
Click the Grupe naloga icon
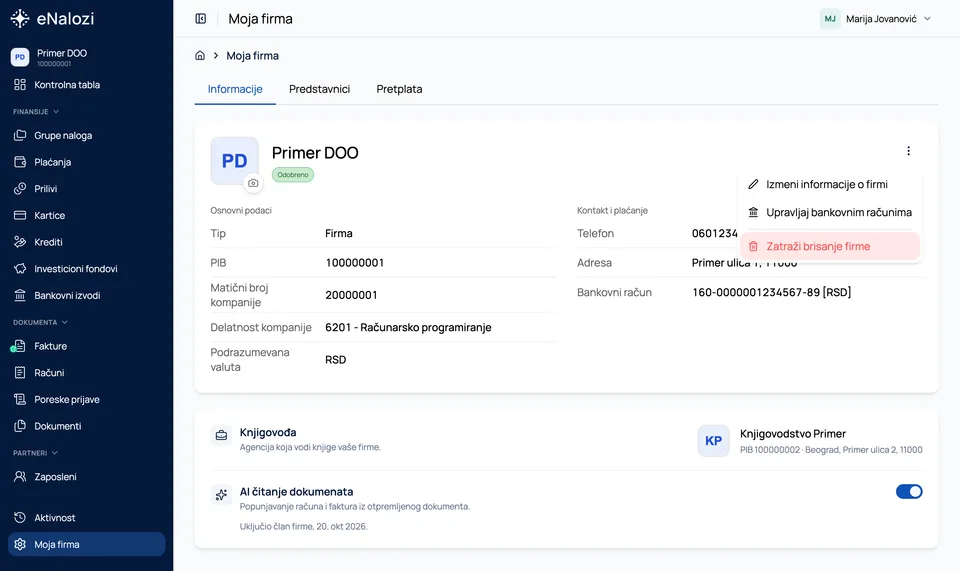pyautogui.click(x=20, y=135)
